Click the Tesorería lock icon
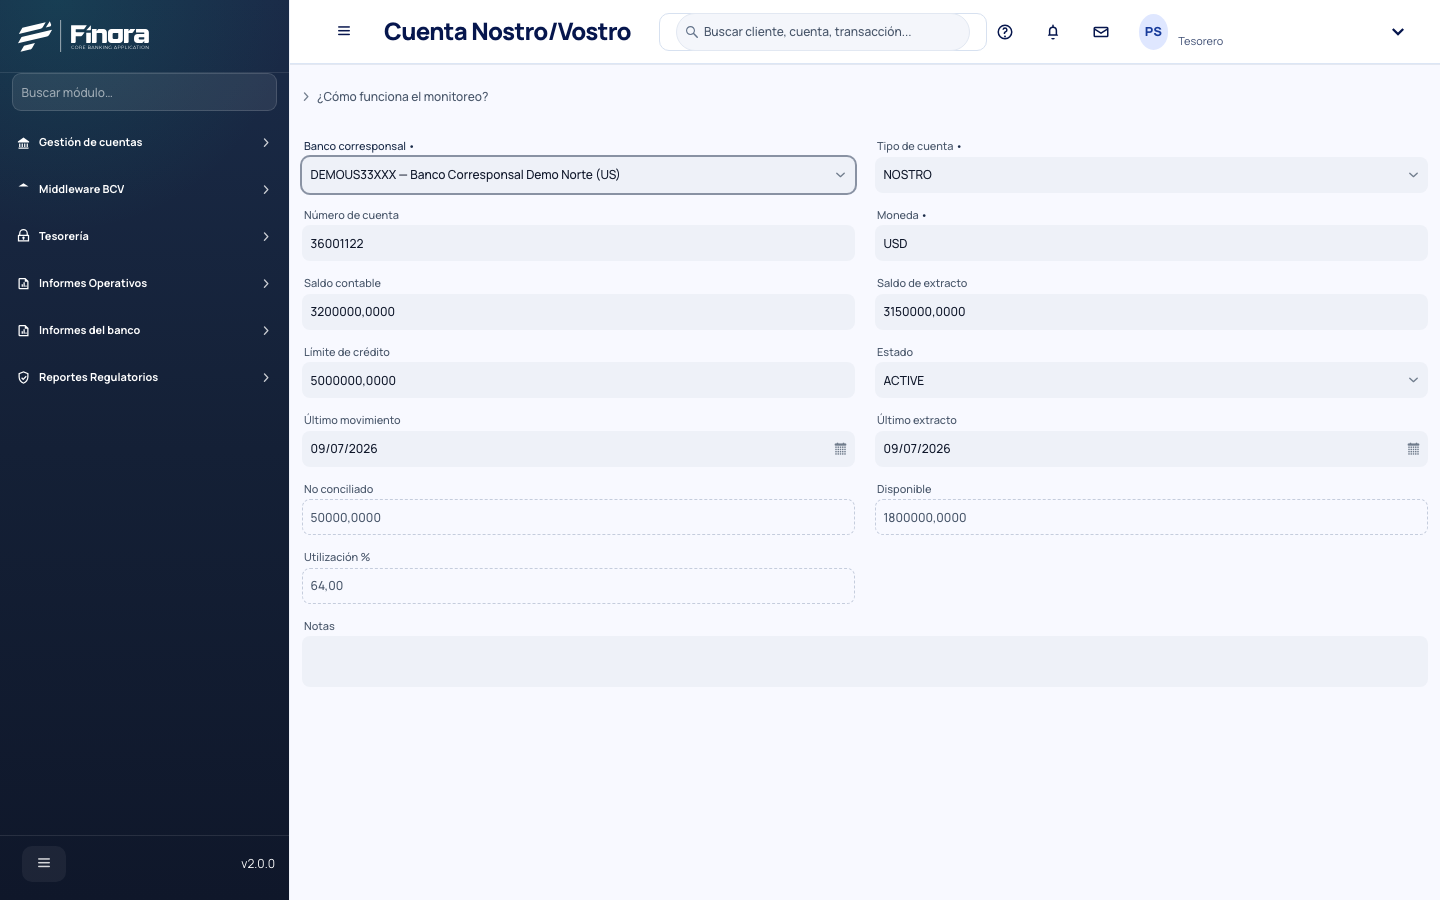The width and height of the screenshot is (1440, 900). (23, 236)
